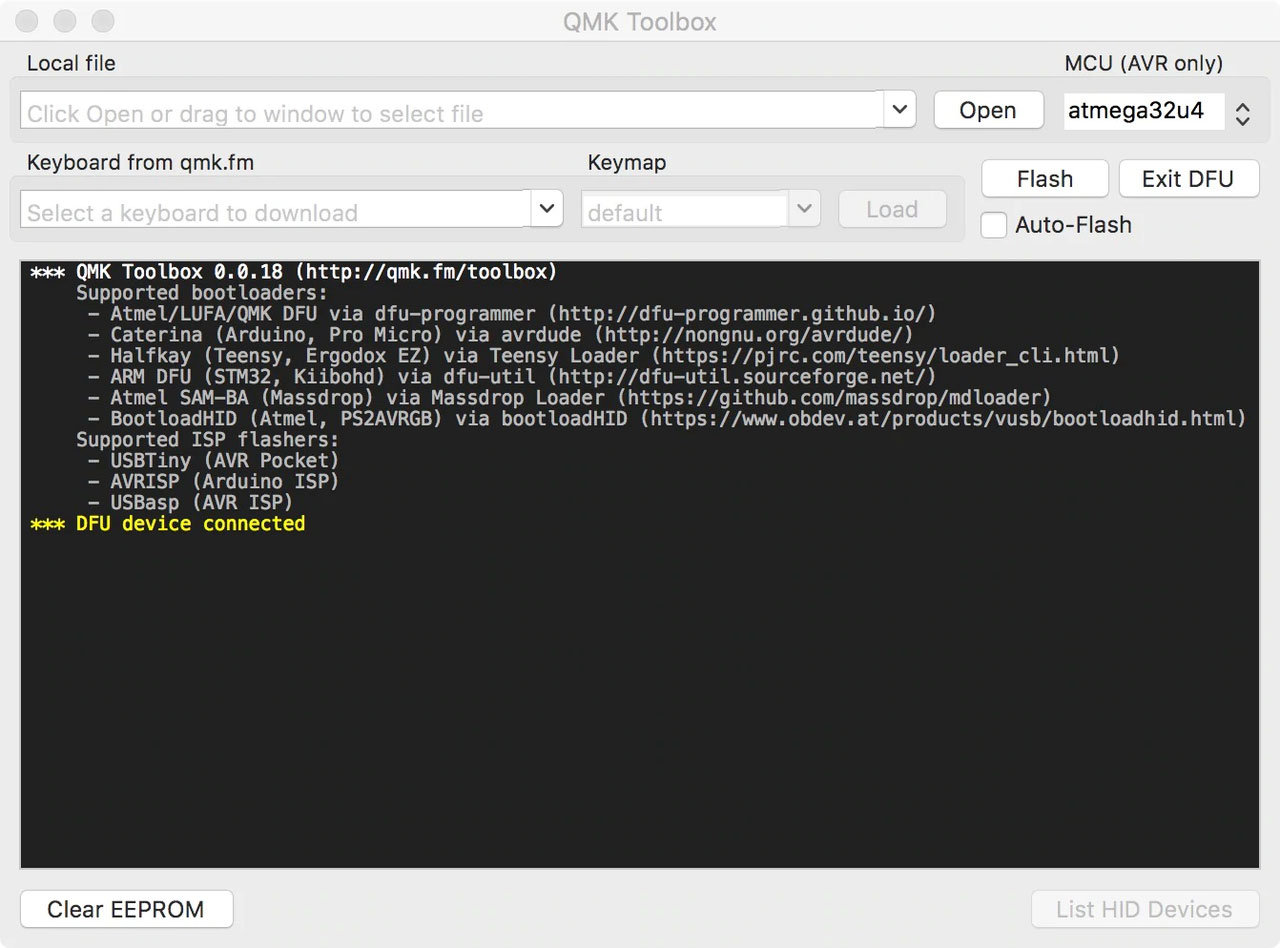
Task: Click the Local file path input field
Action: tap(450, 112)
